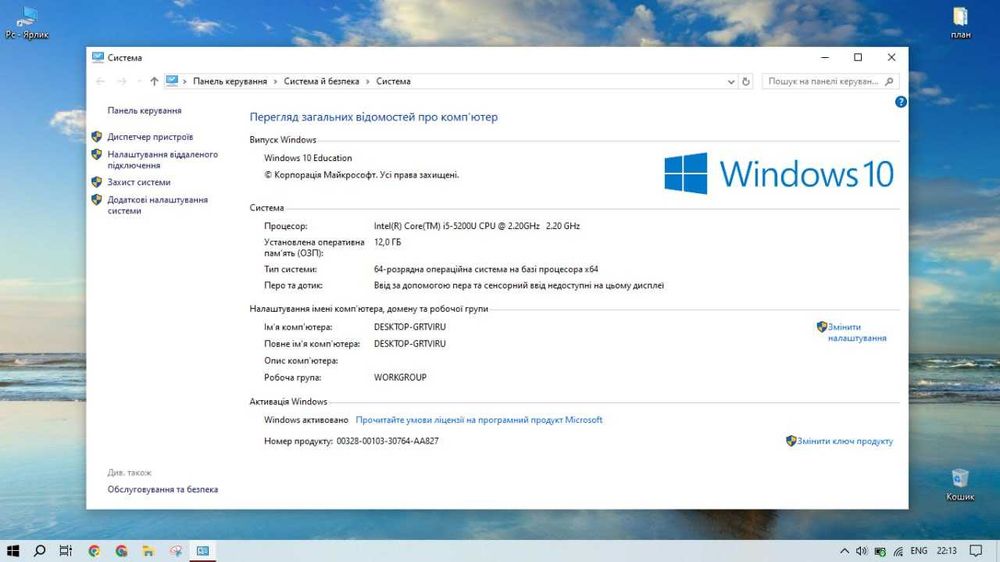Click the search magnifier icon in search box

[889, 82]
